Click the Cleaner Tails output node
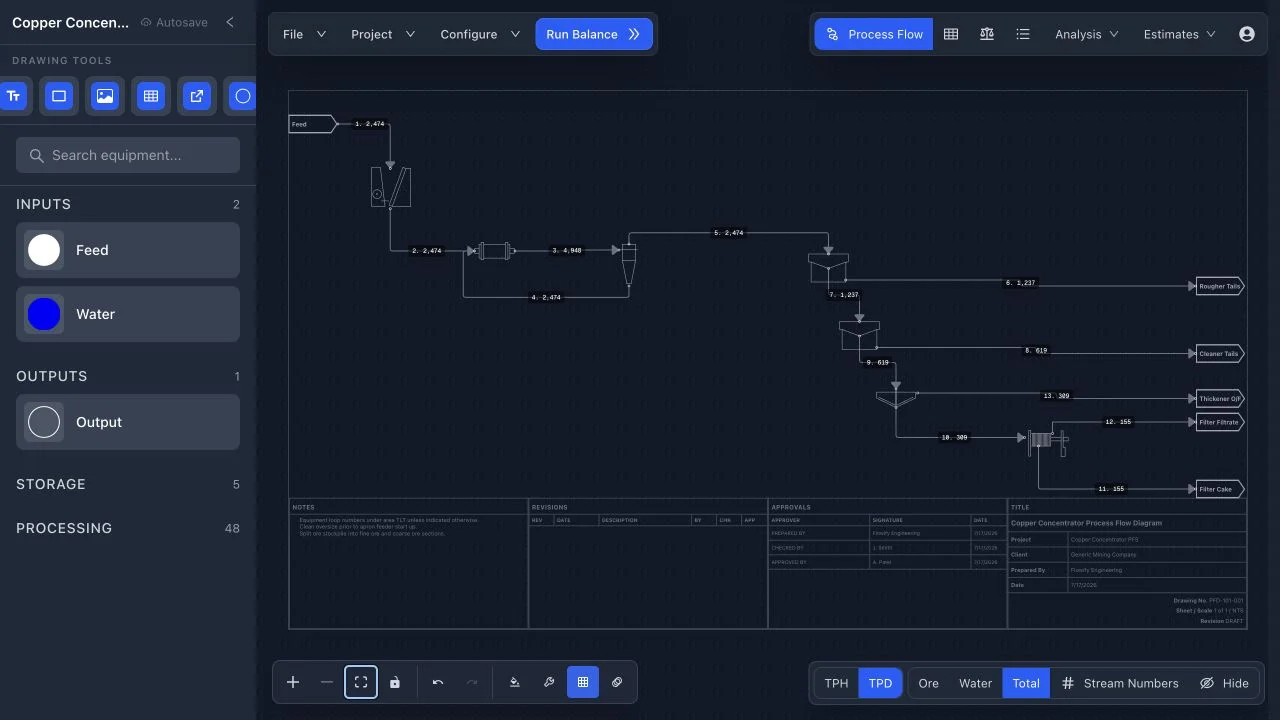 tap(1220, 353)
